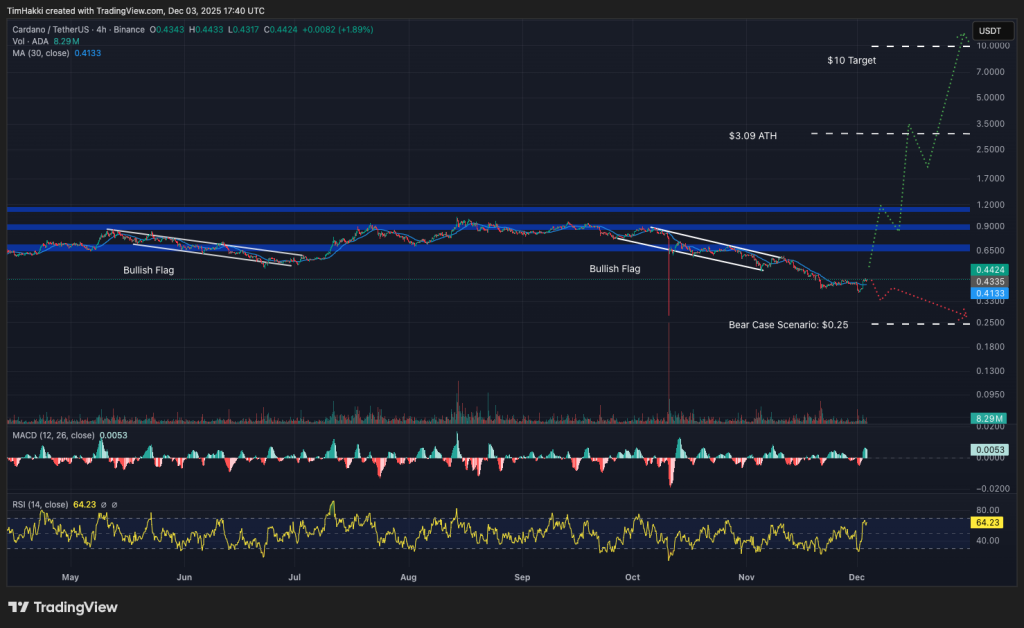Click the yellow 64.23 RSI value flag
Screen dimensions: 1024x628
(985, 521)
